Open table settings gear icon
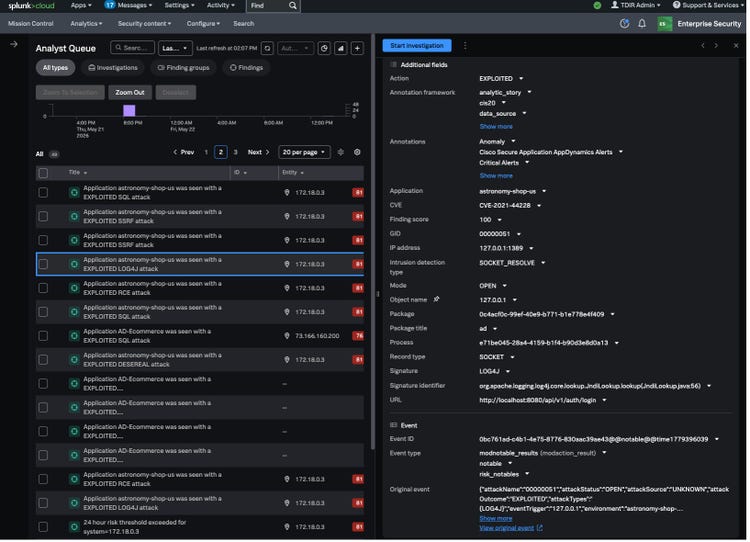Screen dimensions: 750x542 358,152
